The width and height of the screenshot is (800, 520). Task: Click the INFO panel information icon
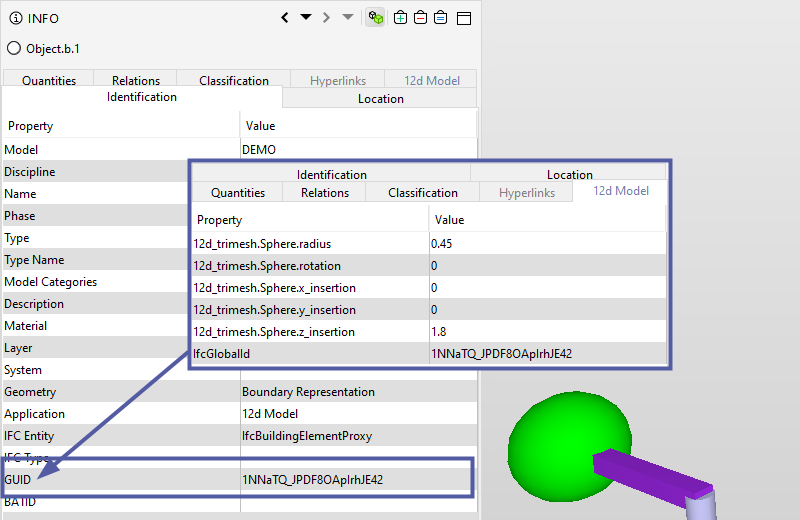coord(15,18)
